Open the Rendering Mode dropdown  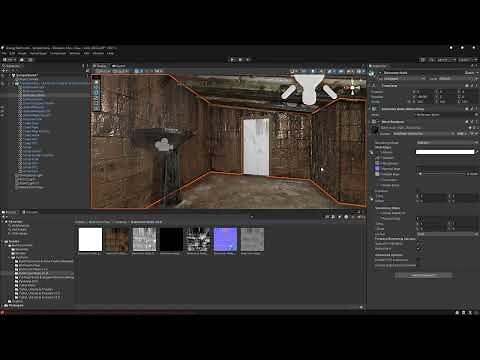(x=447, y=142)
